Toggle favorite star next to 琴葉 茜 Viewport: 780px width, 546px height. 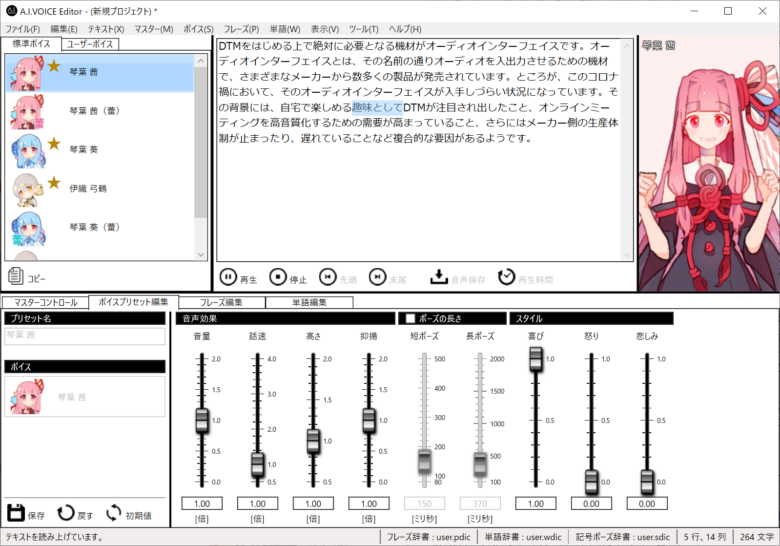[x=54, y=66]
